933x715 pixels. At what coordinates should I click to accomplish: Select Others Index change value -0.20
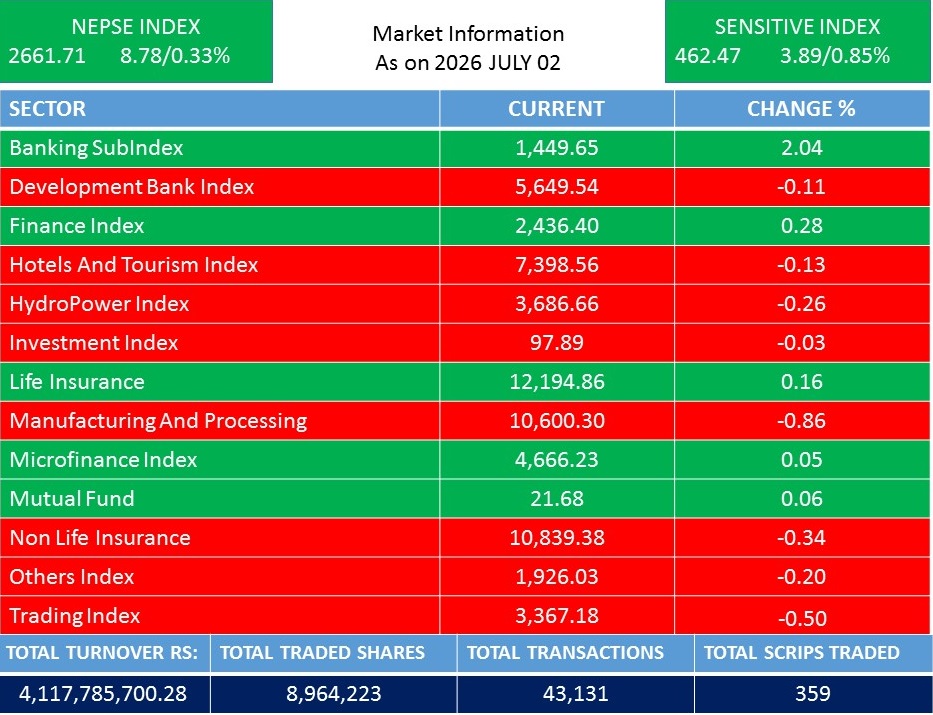[801, 577]
